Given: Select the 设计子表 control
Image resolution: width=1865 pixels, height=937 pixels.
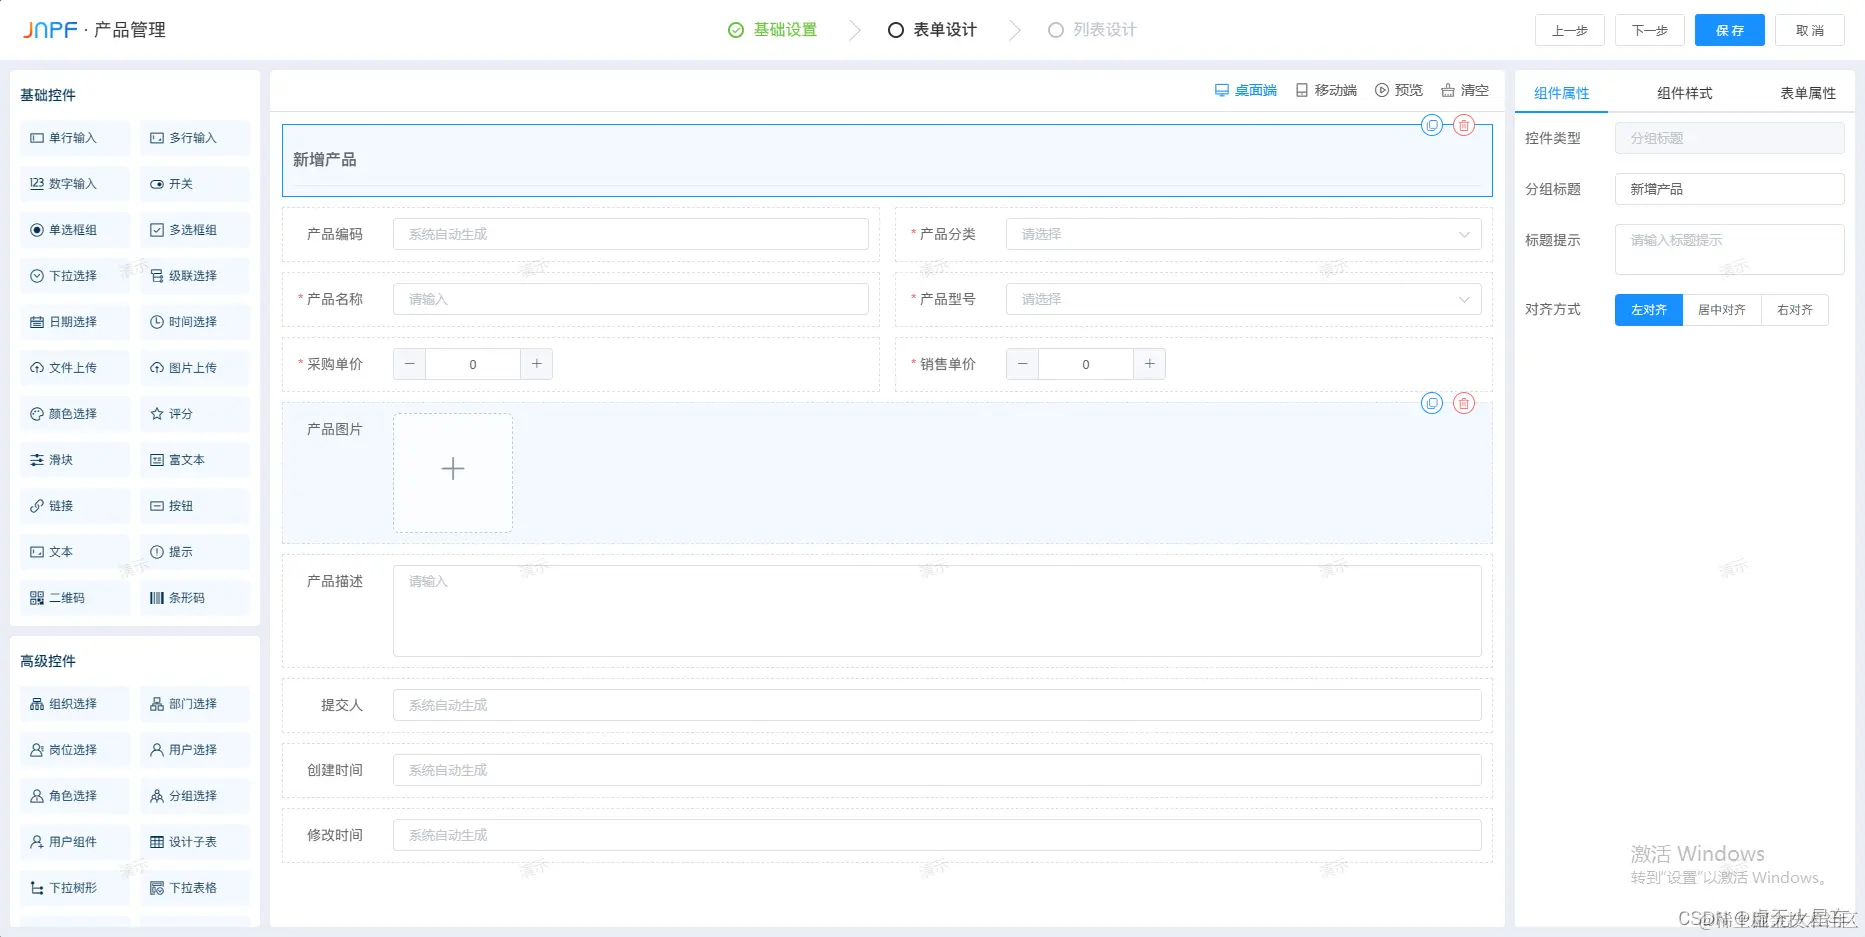Looking at the screenshot, I should [195, 842].
